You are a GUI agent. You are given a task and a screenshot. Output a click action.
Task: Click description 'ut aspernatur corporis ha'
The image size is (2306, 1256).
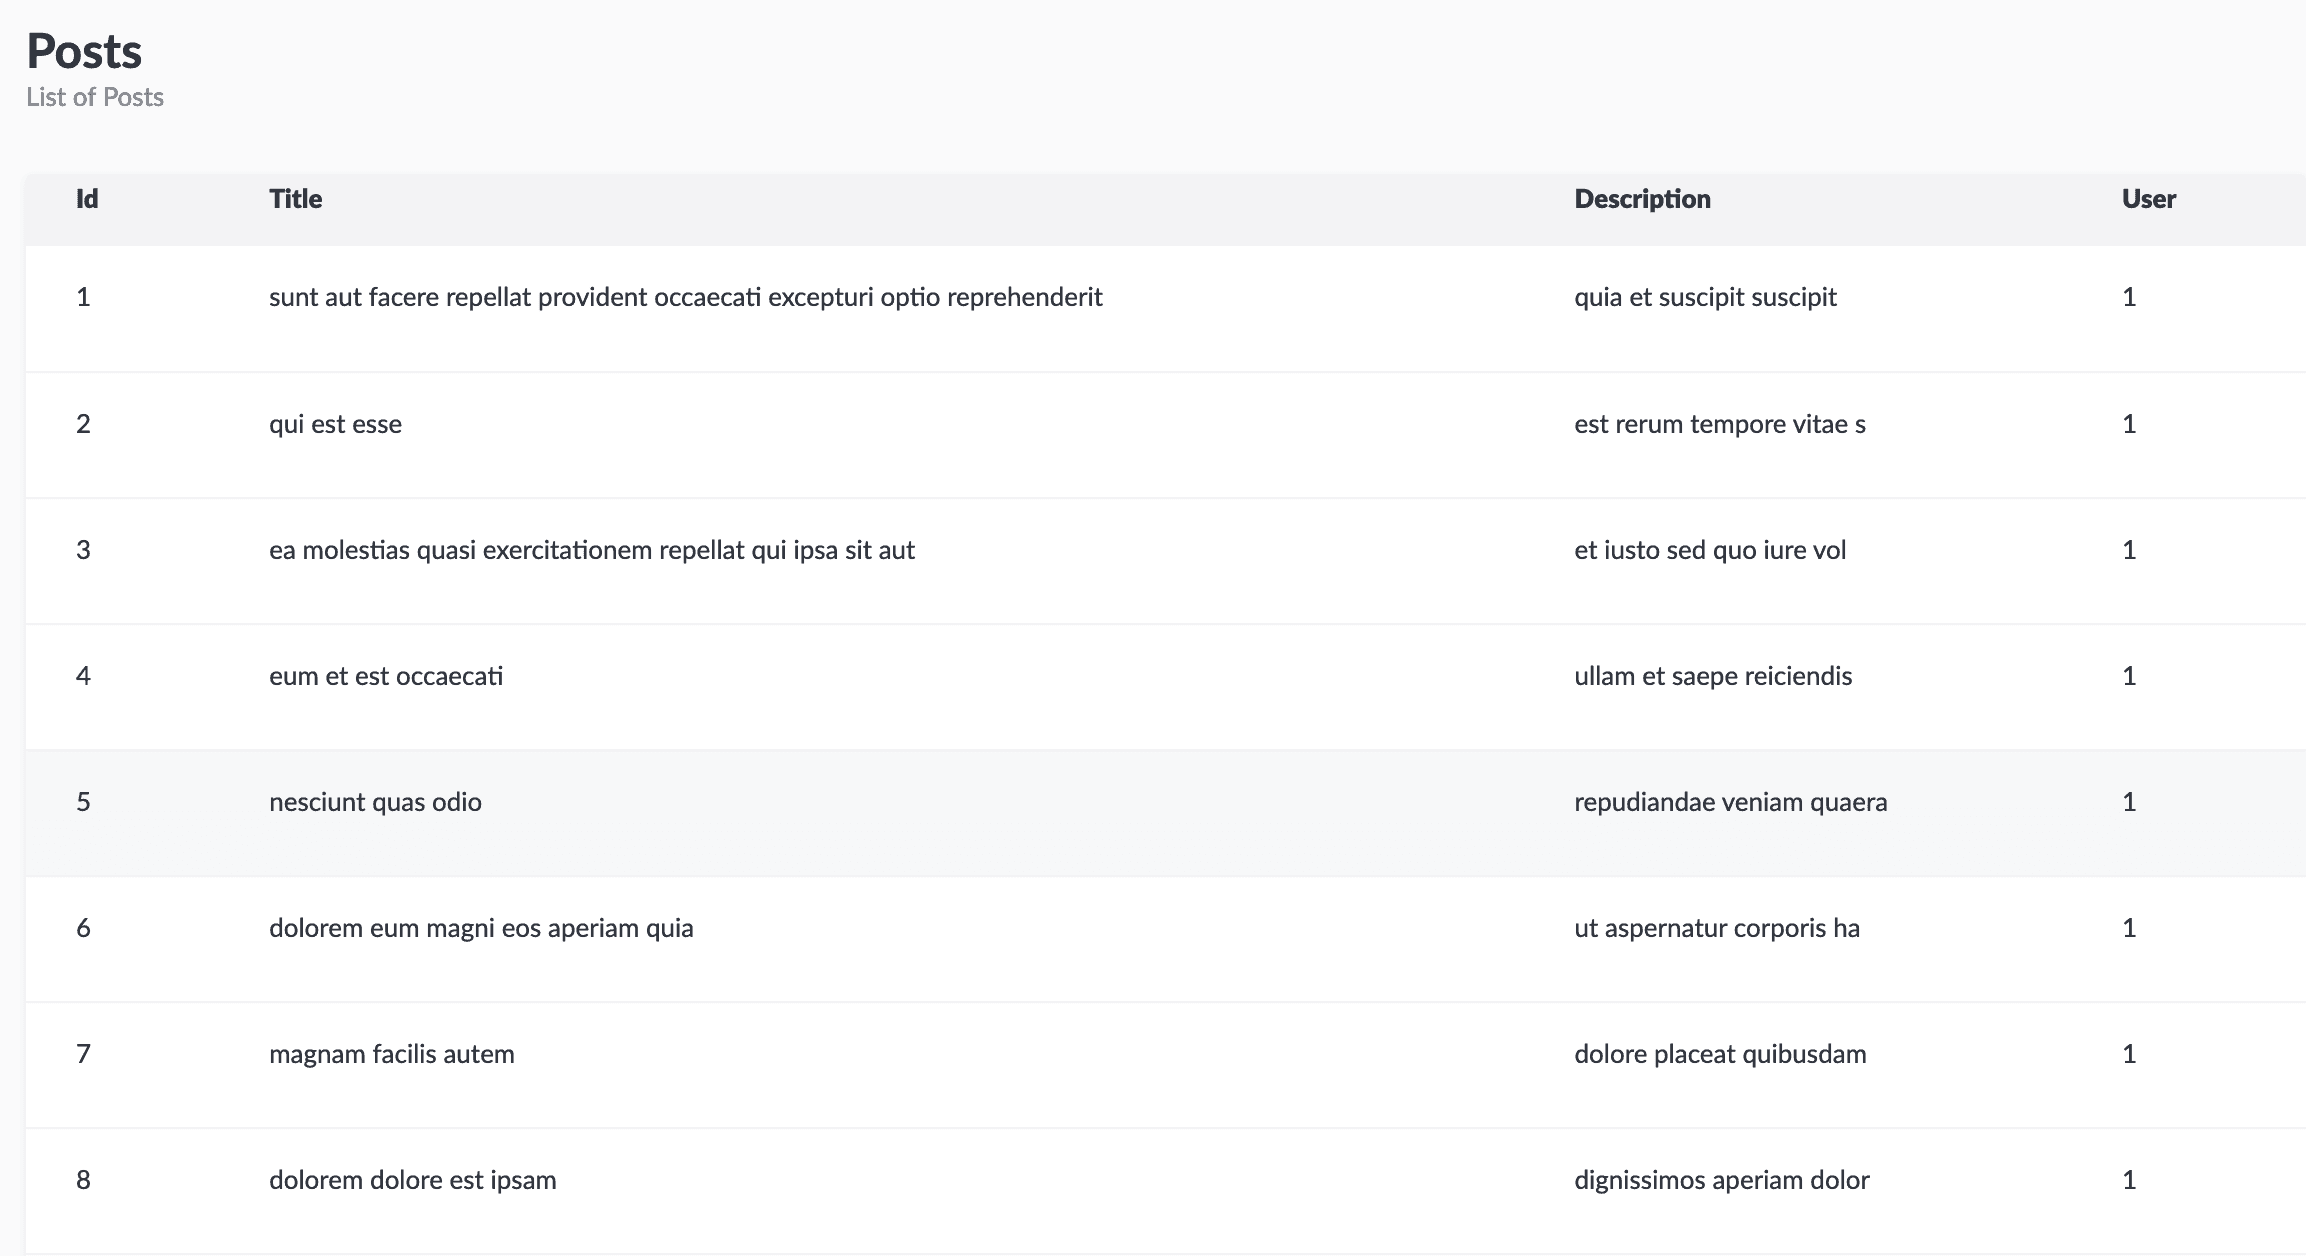coord(1718,927)
